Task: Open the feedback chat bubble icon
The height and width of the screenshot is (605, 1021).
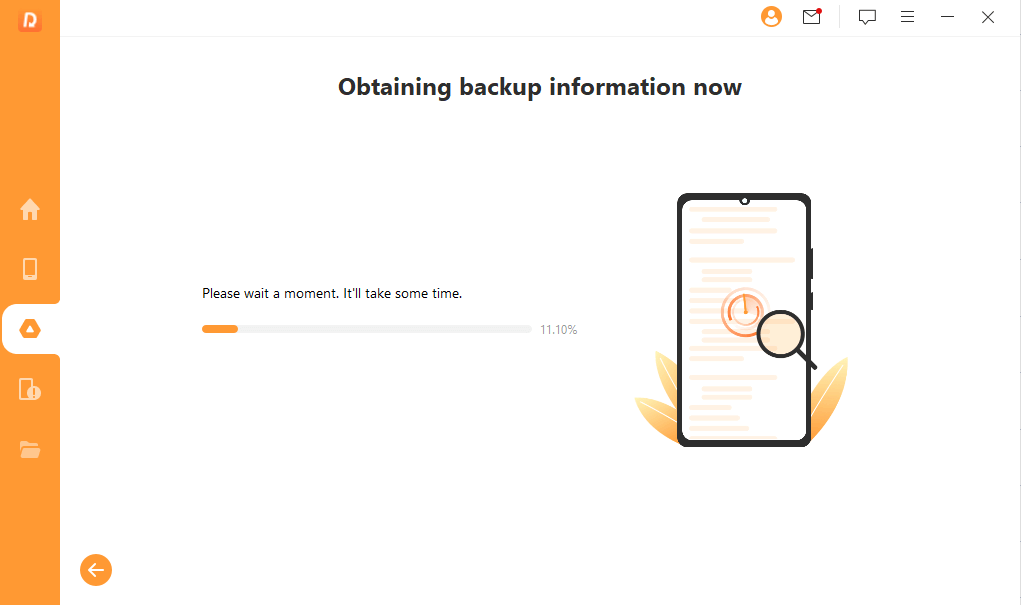Action: pyautogui.click(x=867, y=17)
